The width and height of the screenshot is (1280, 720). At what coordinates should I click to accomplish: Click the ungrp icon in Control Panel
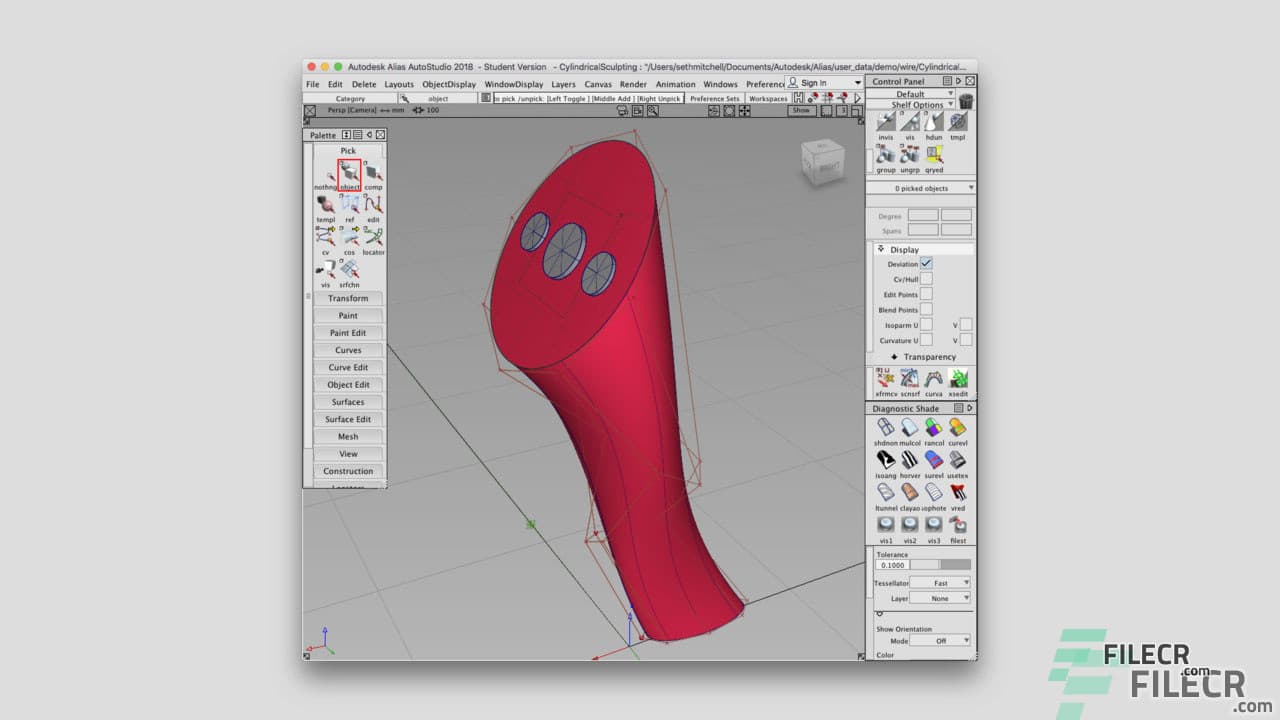click(x=909, y=155)
